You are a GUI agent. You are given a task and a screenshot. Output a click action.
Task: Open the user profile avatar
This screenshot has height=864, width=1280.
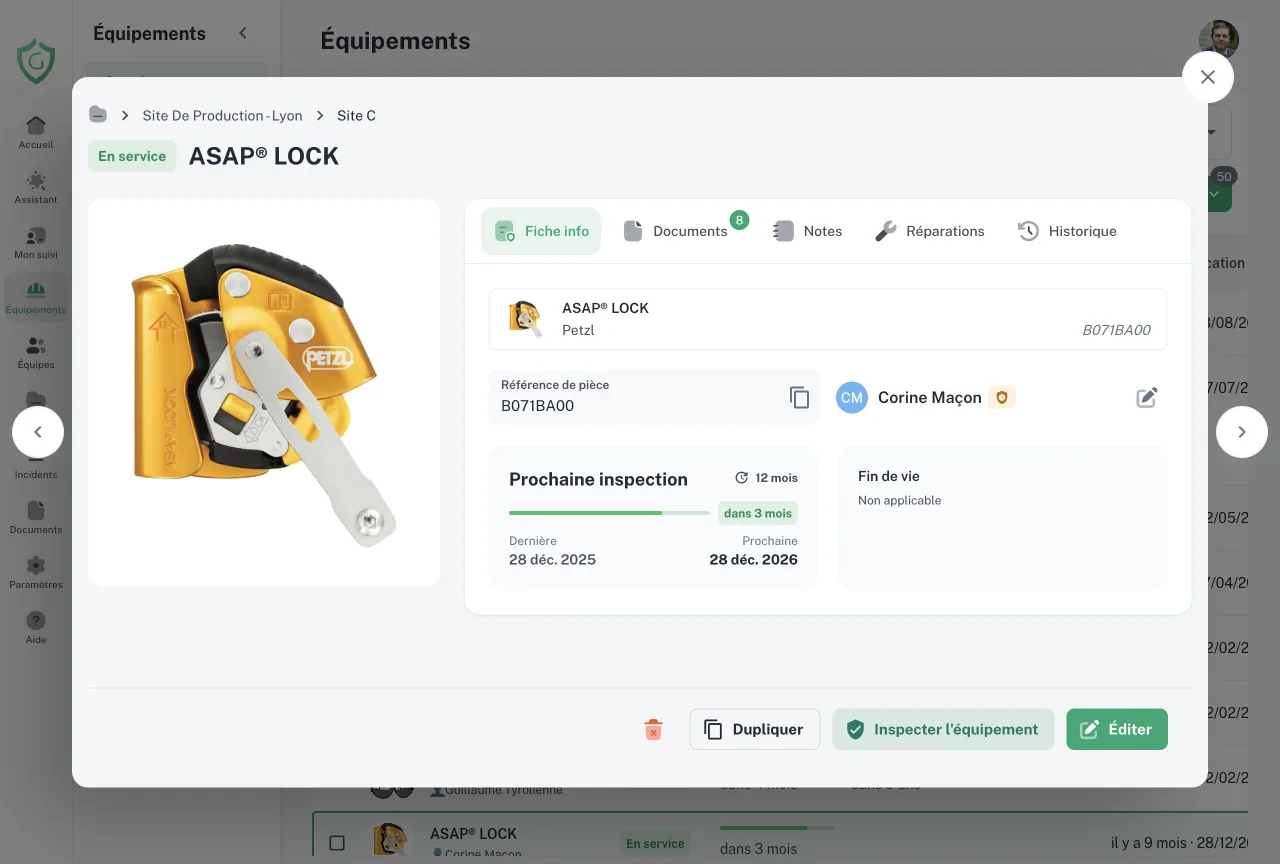(1219, 40)
